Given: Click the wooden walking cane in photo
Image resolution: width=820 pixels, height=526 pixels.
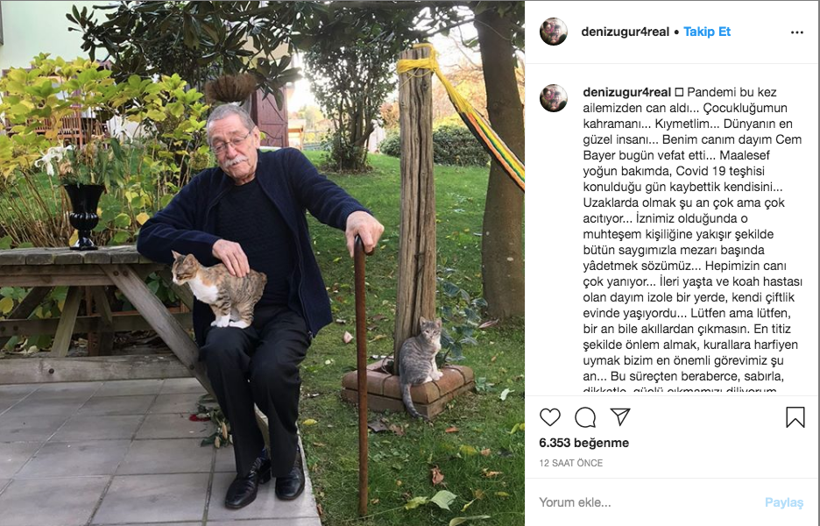Looking at the screenshot, I should click(x=361, y=374).
